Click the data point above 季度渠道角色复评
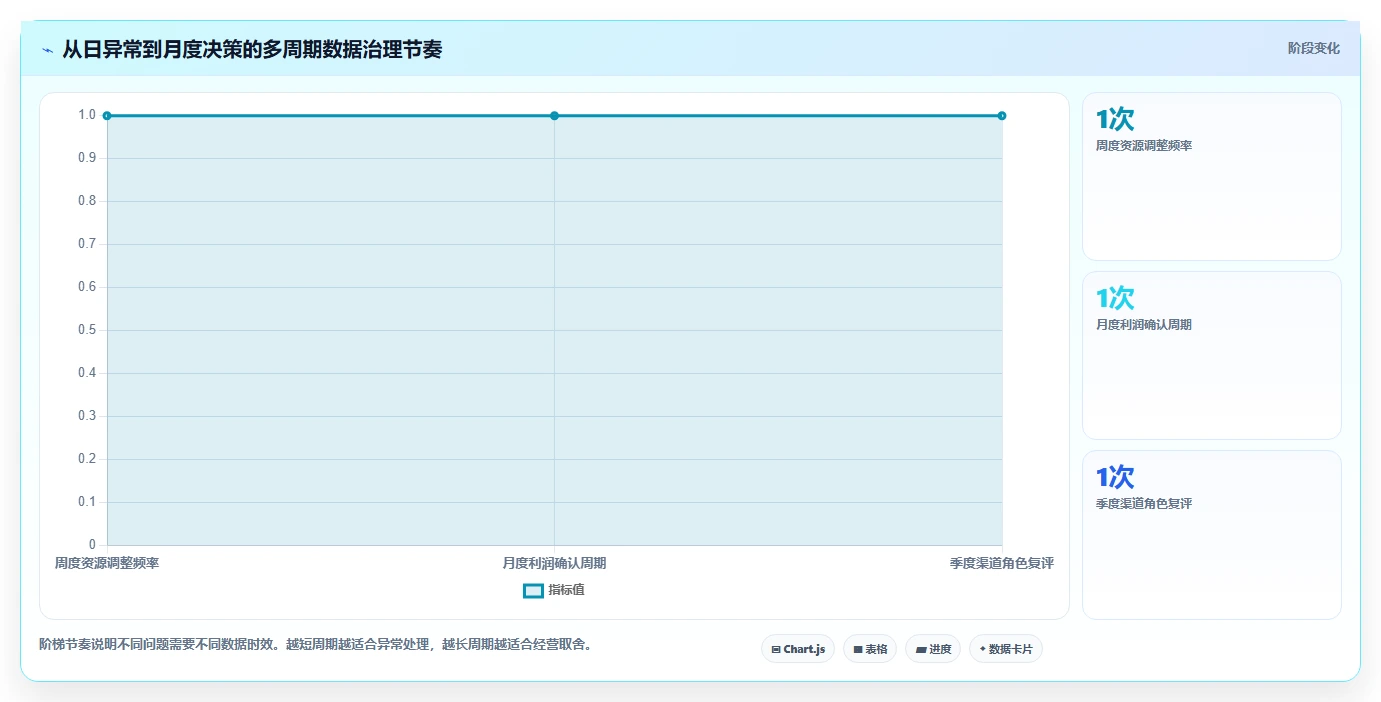 [1002, 116]
